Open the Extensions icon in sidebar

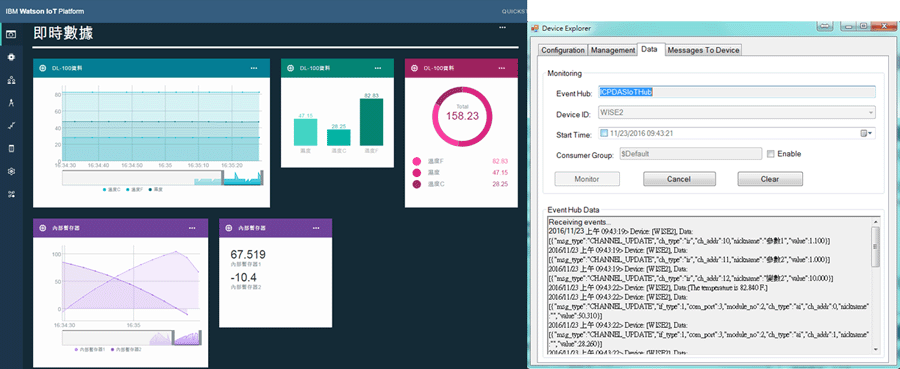point(11,194)
